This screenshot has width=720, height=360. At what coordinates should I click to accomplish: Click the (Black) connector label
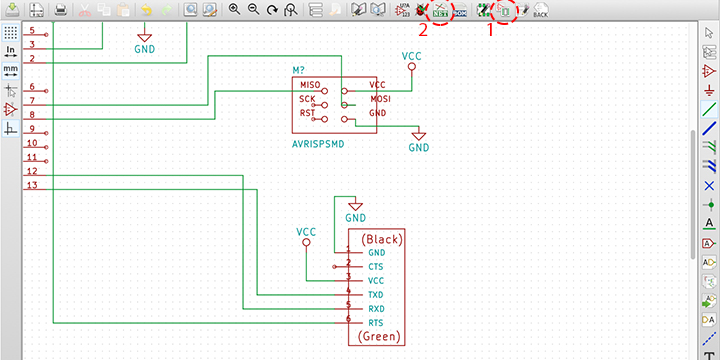click(382, 239)
